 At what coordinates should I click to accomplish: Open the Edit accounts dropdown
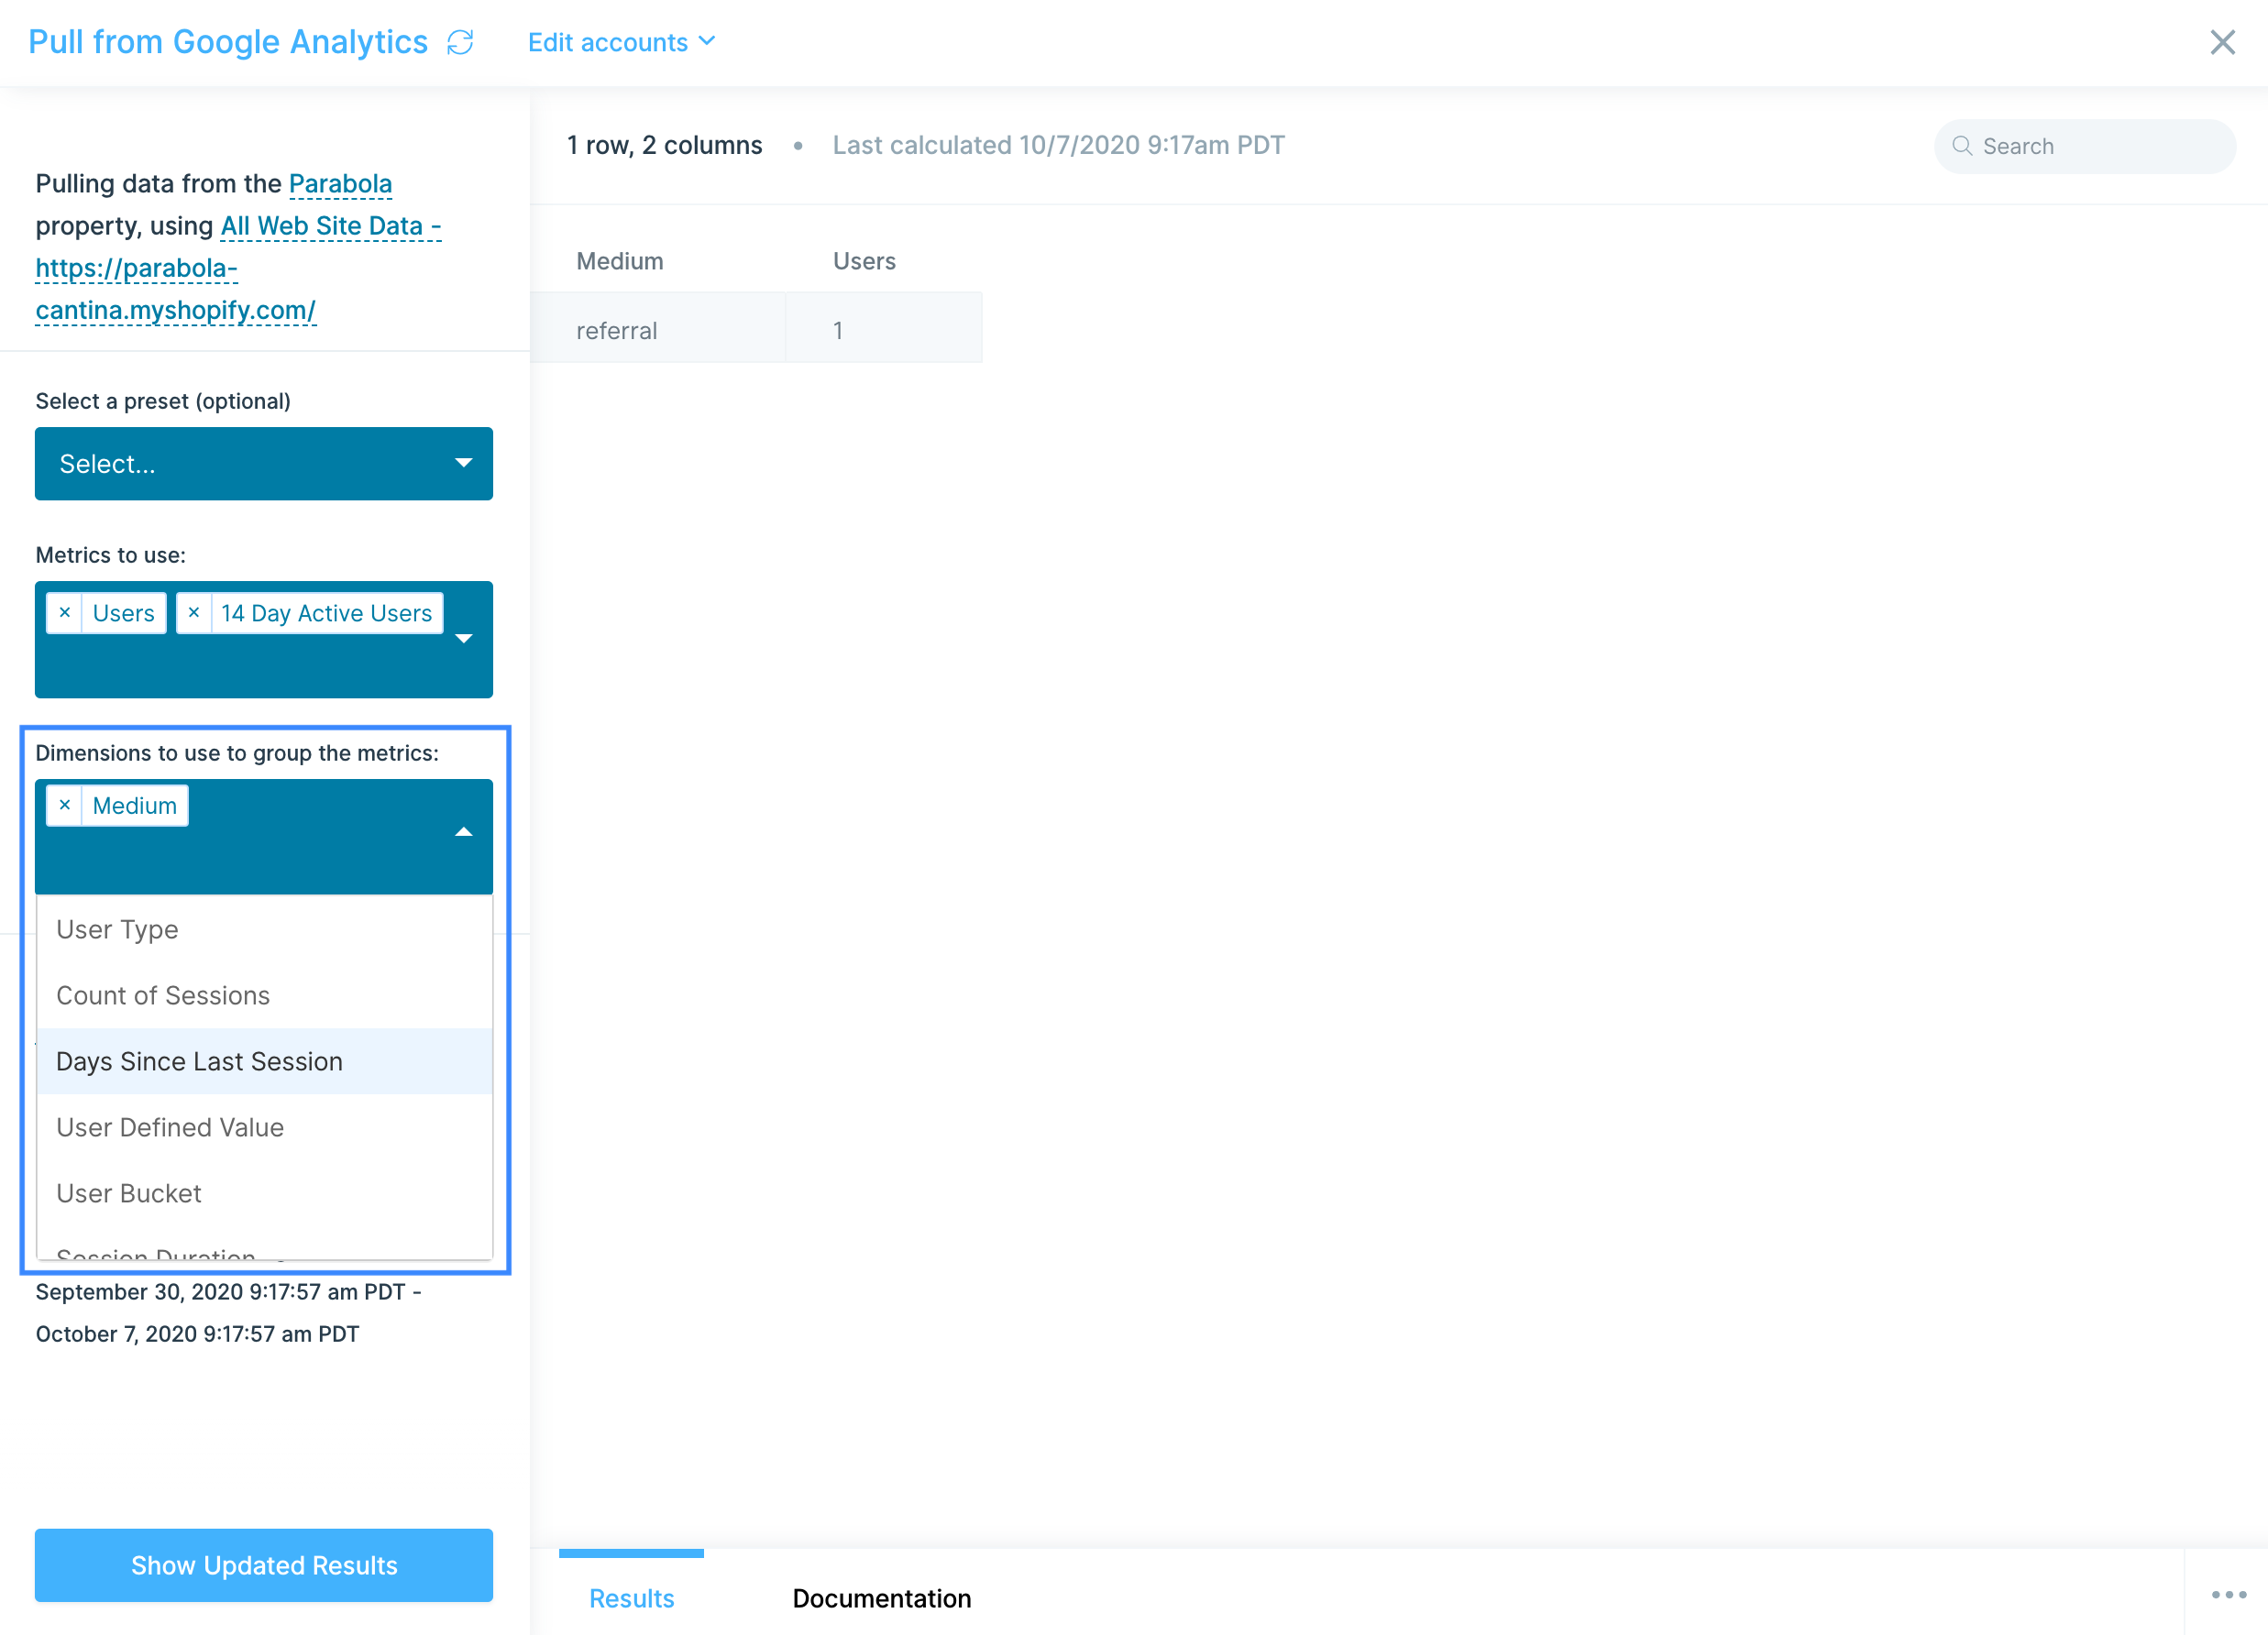point(621,42)
